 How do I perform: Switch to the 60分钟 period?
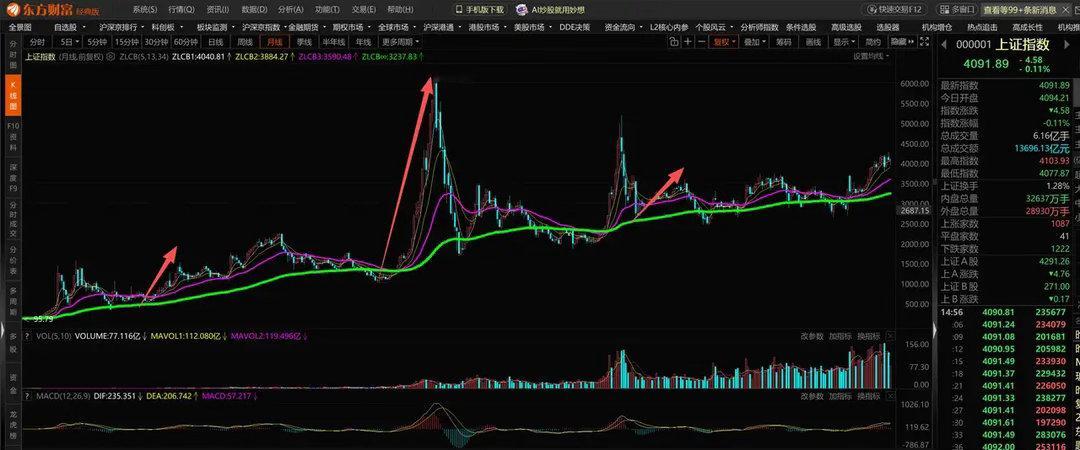coord(185,42)
